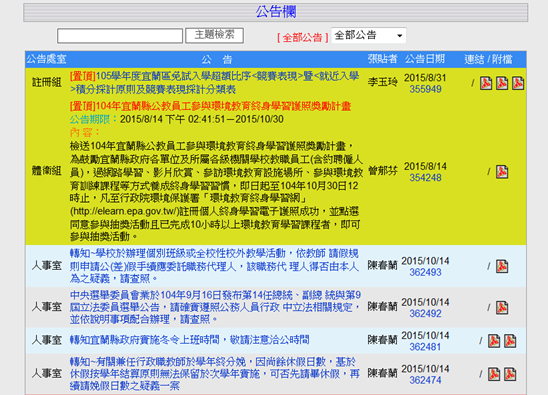Open PDF attachment for 體衛組 announcement
Image resolution: width=548 pixels, height=395 pixels.
tap(502, 172)
